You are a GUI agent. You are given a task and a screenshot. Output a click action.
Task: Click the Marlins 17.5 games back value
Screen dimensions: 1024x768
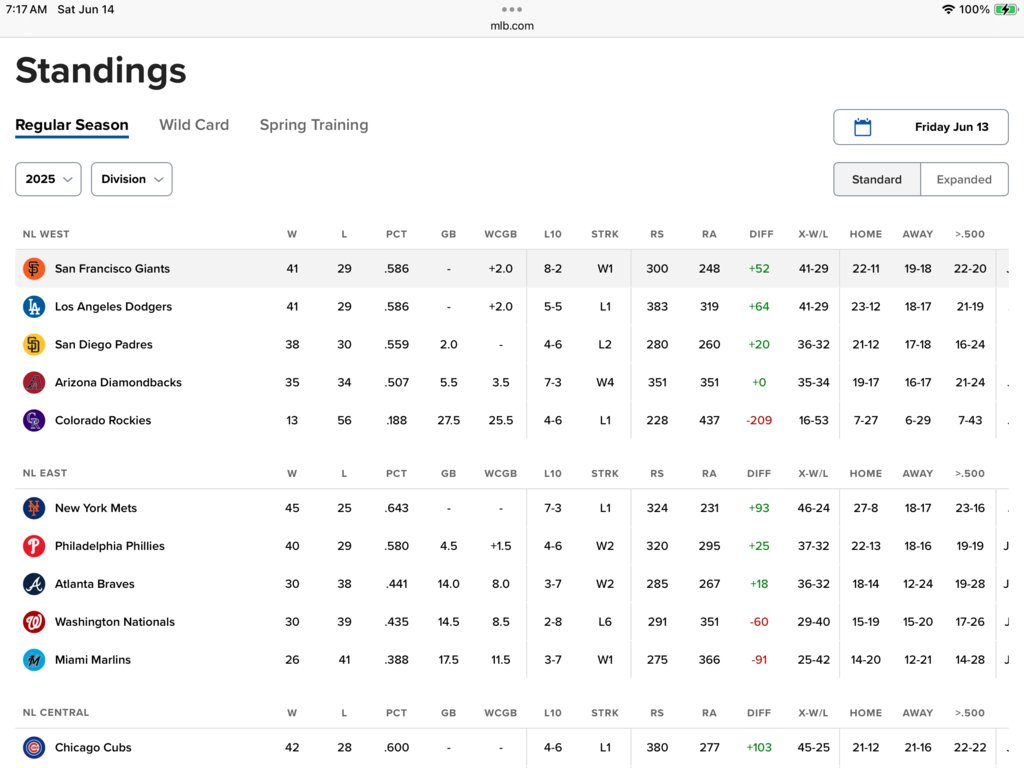click(x=449, y=660)
